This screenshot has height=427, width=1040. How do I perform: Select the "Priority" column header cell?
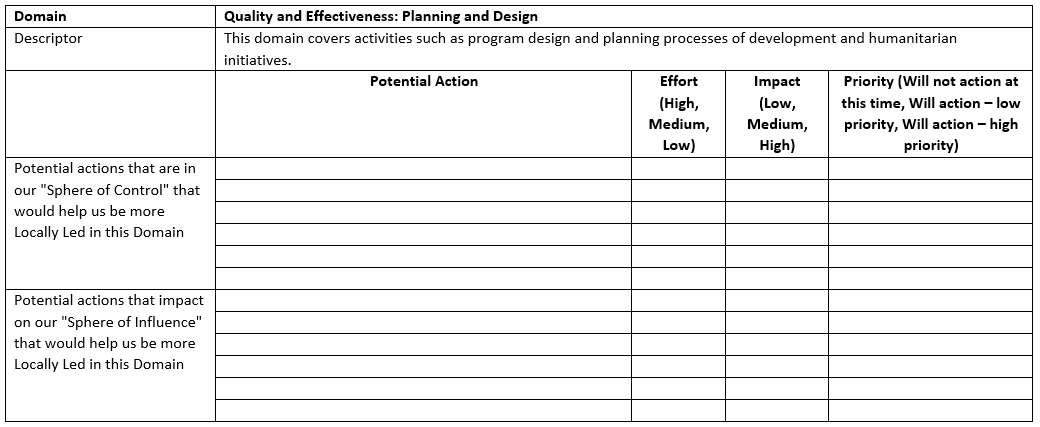pyautogui.click(x=929, y=113)
